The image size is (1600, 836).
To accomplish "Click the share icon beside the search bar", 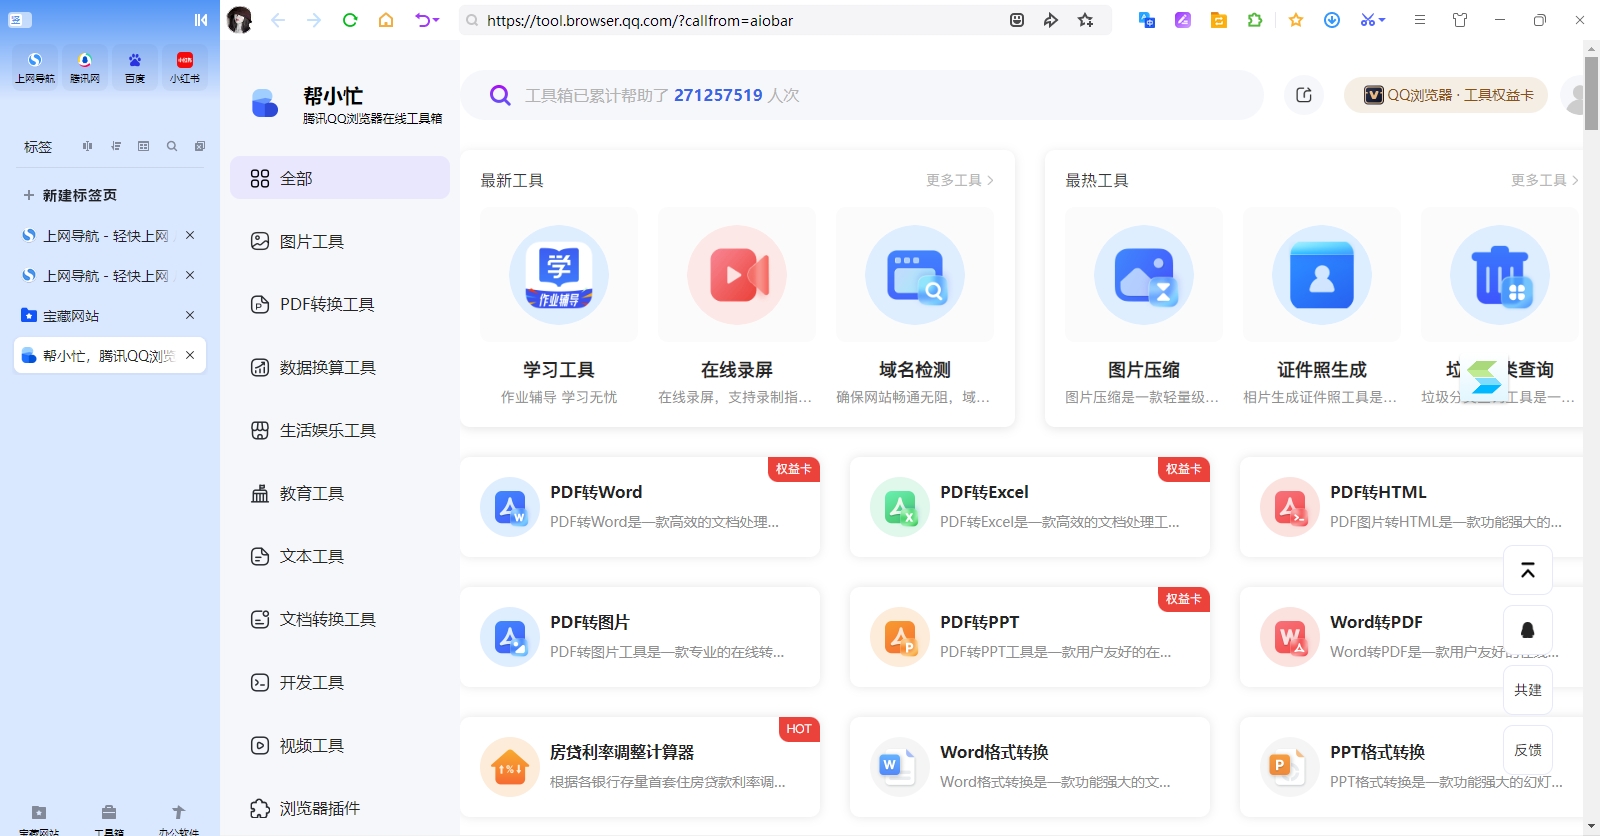I will click(1304, 95).
